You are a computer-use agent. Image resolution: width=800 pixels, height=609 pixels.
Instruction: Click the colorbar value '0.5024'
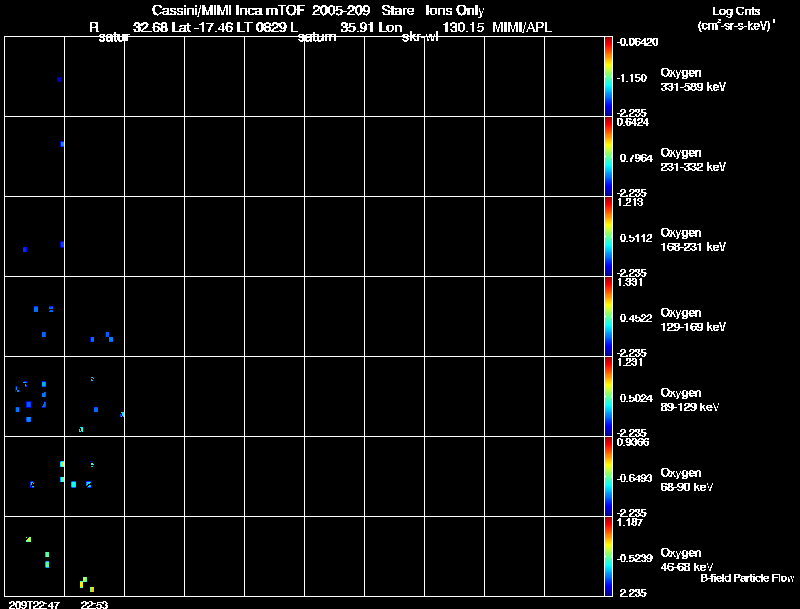tap(636, 398)
